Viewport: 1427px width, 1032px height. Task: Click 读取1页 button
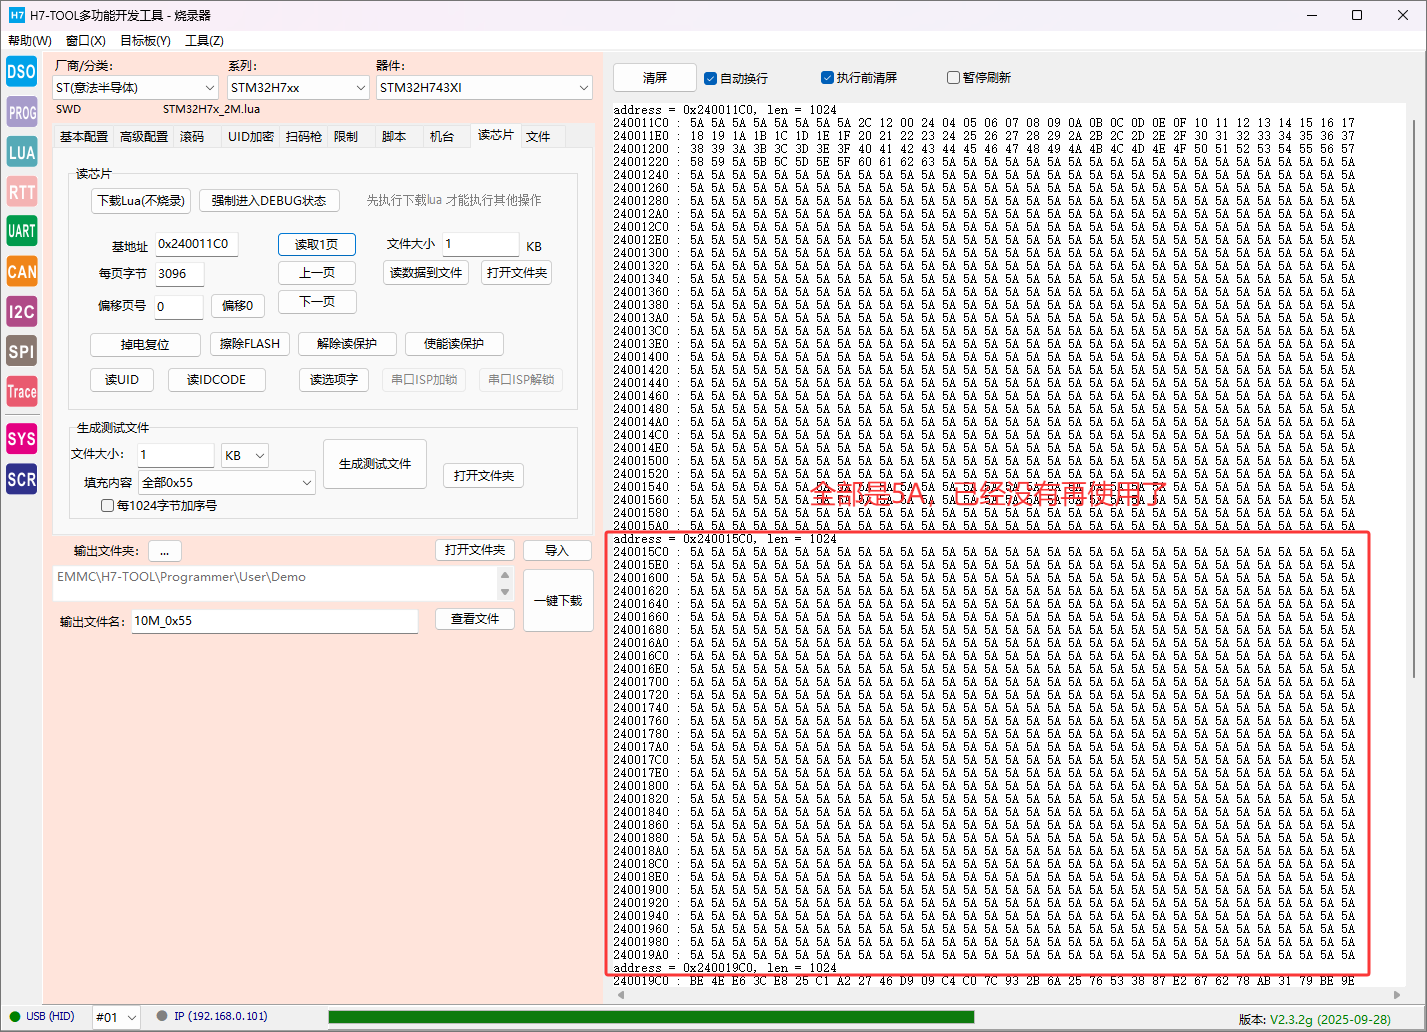317,245
